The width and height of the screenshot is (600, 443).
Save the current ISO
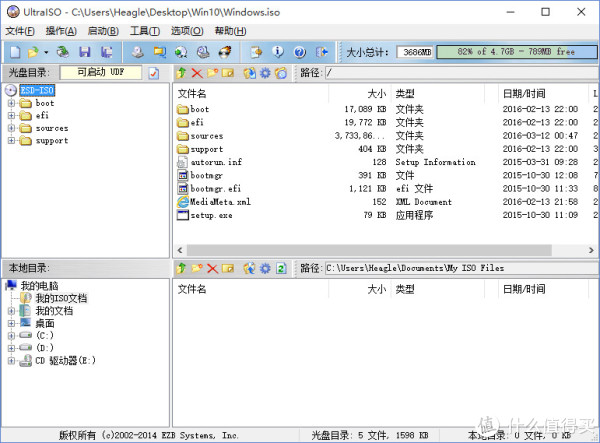click(85, 52)
